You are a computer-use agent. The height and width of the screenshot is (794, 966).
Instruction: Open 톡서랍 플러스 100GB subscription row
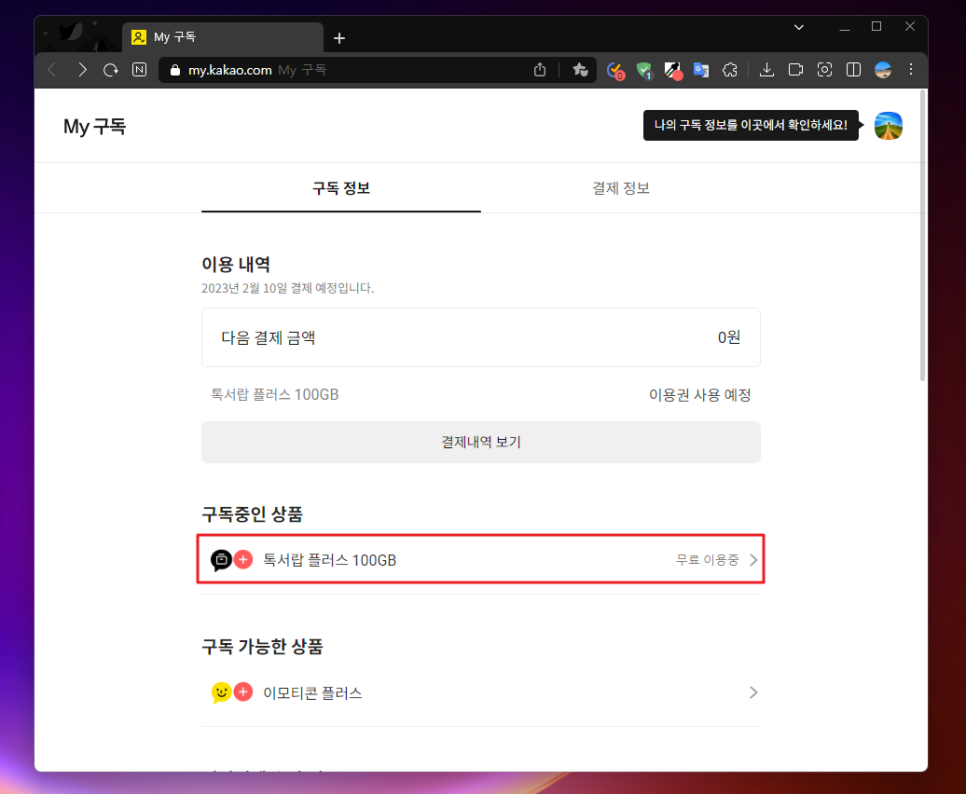481,559
